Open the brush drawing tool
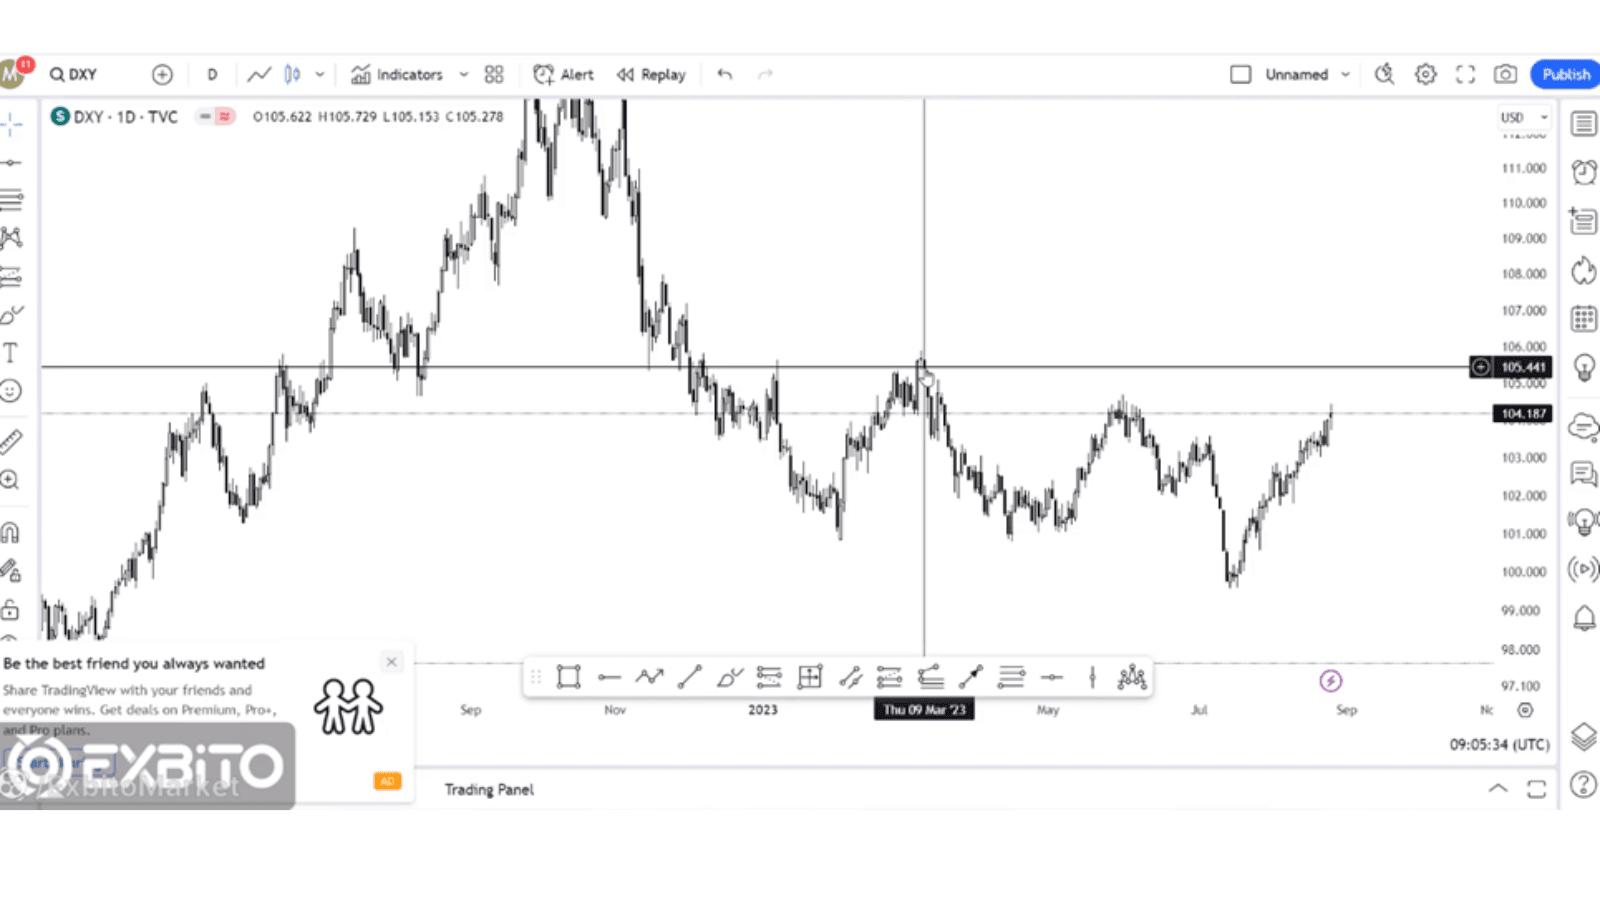 11,315
